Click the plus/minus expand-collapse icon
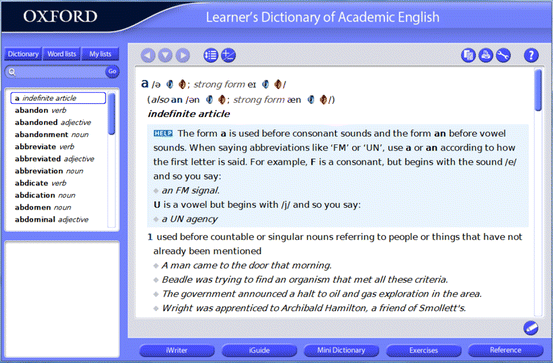The width and height of the screenshot is (553, 363). pos(228,55)
